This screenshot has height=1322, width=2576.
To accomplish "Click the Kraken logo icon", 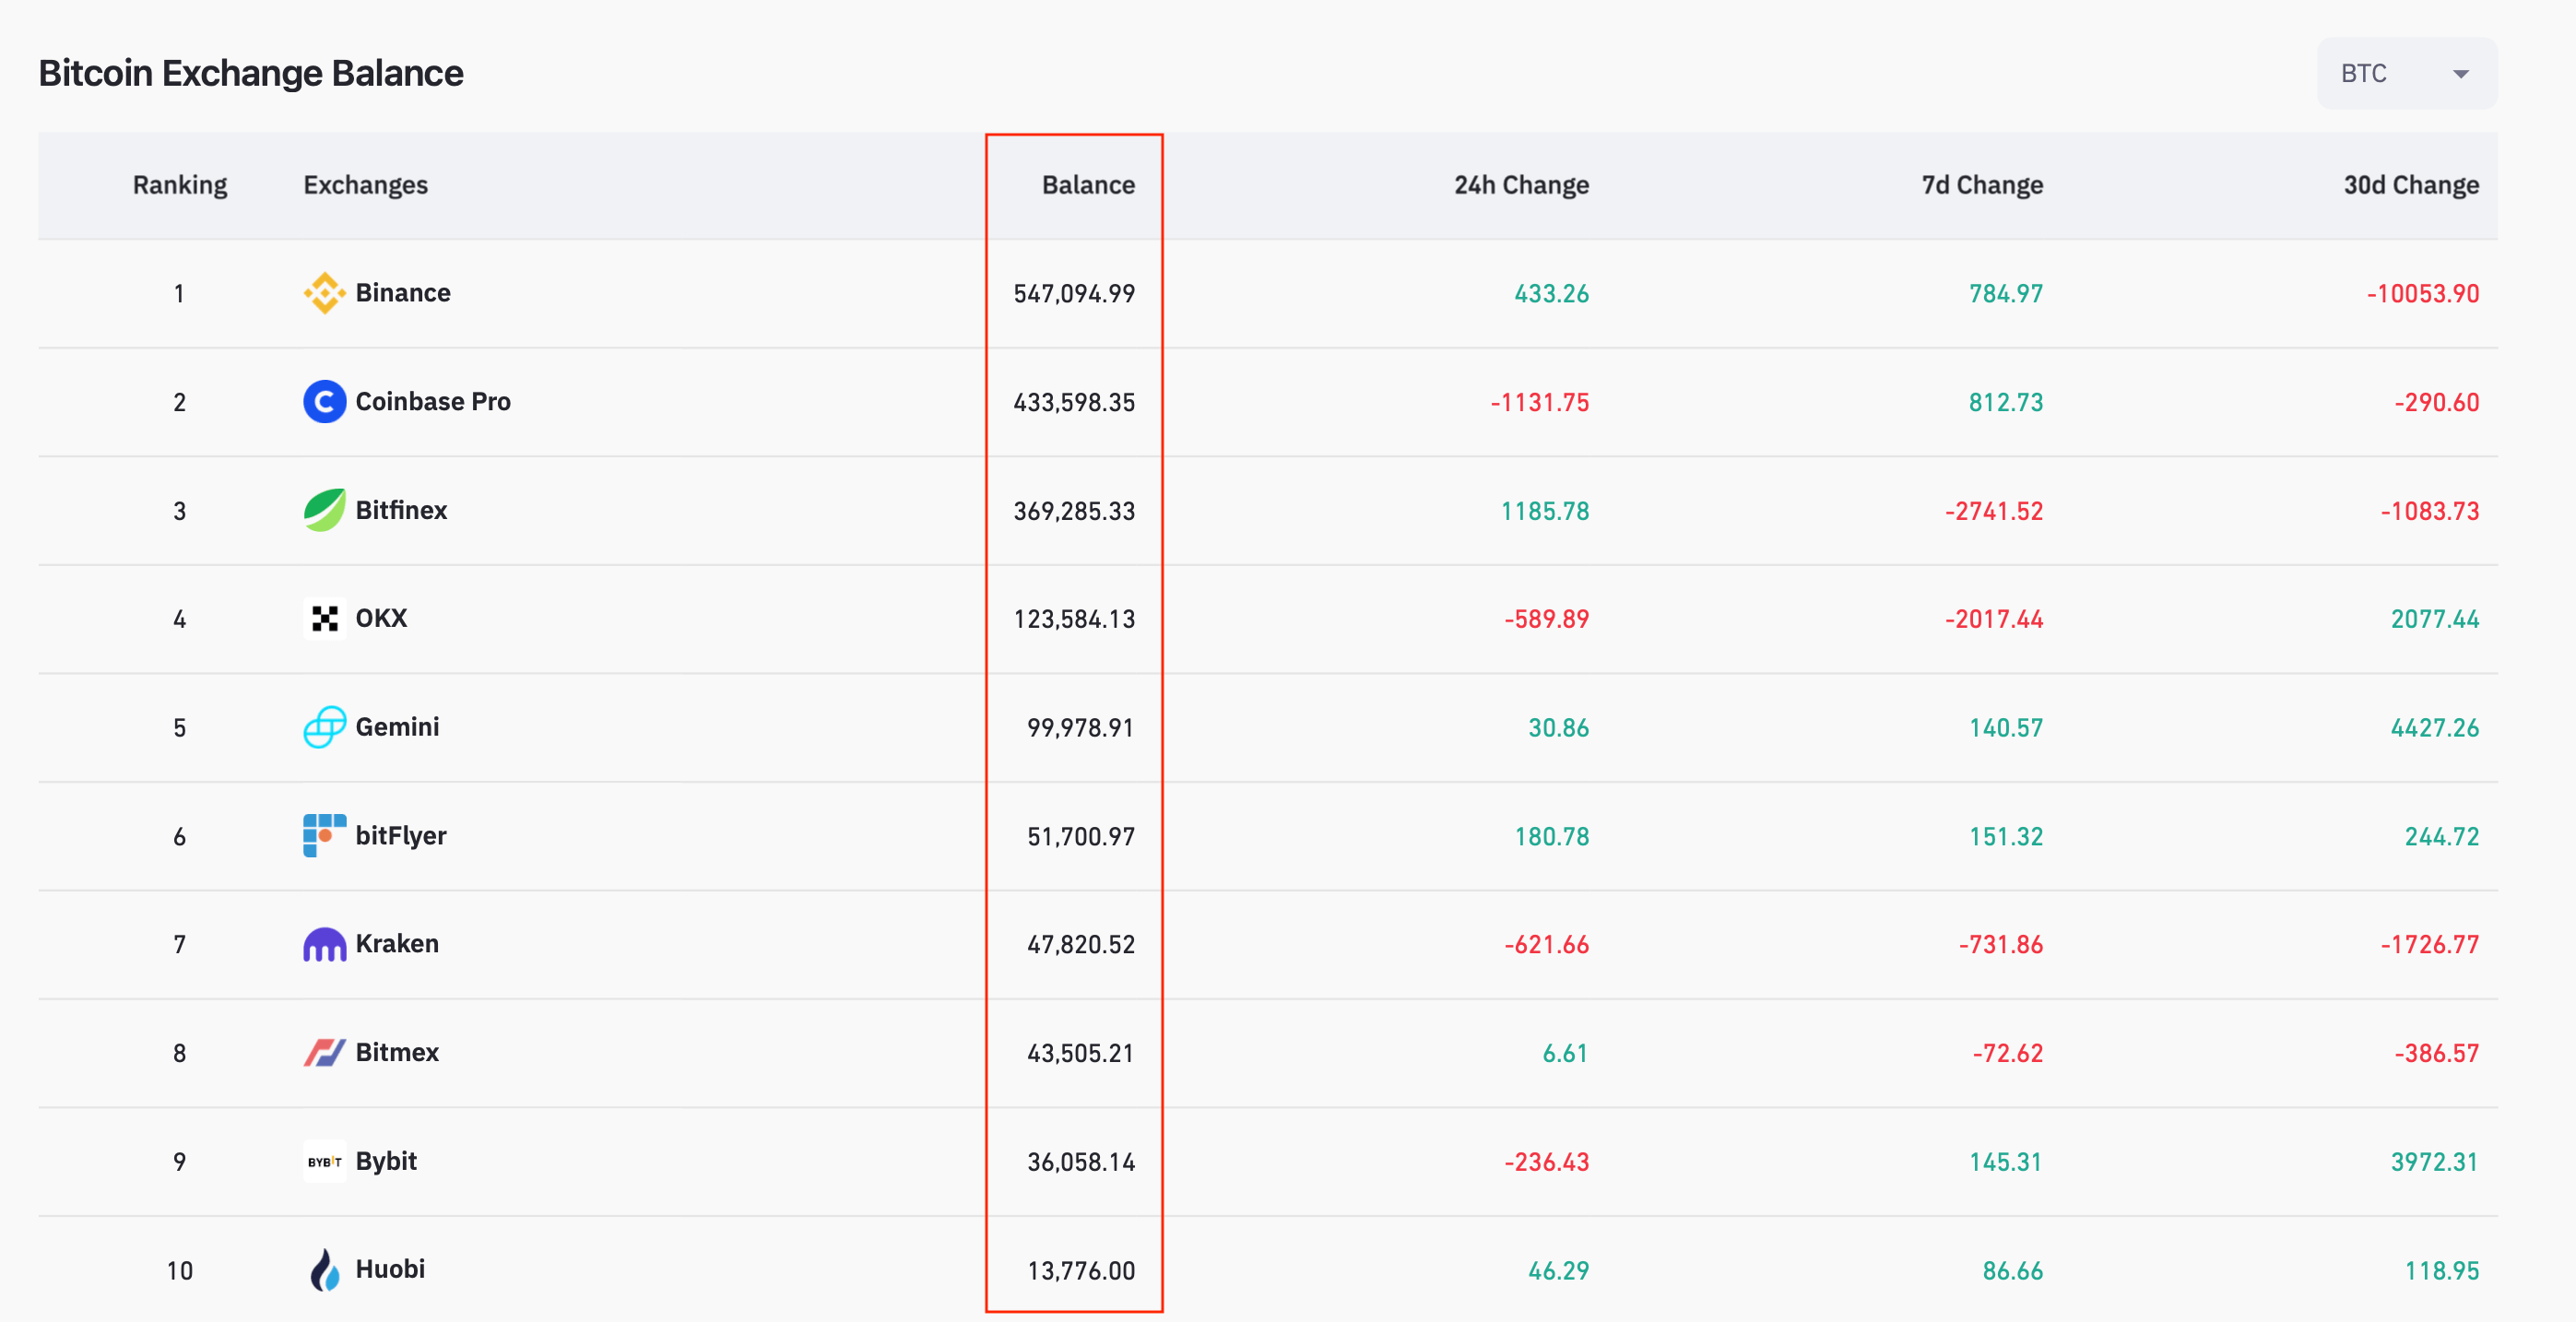I will coord(324,944).
